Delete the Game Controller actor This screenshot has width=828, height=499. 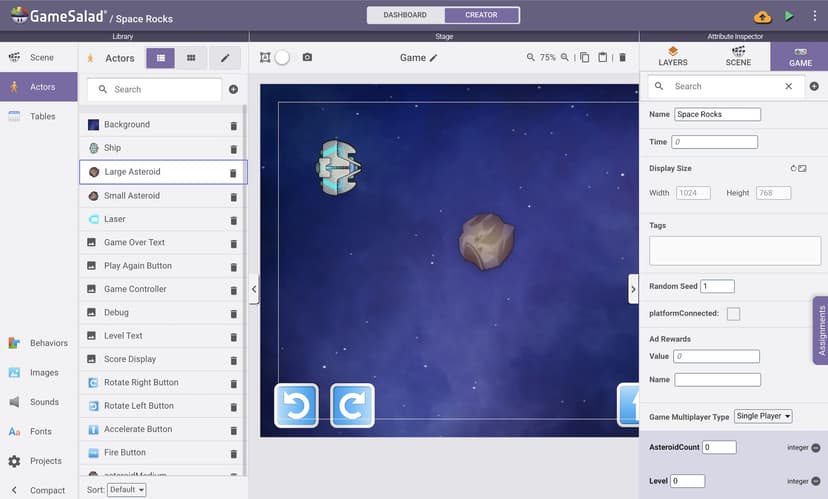(x=233, y=290)
